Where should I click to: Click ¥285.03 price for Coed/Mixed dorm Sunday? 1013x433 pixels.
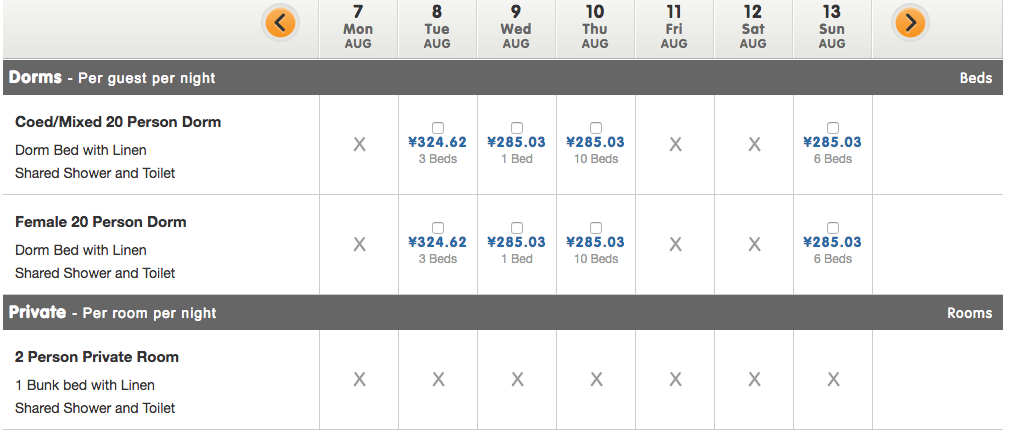tap(833, 142)
